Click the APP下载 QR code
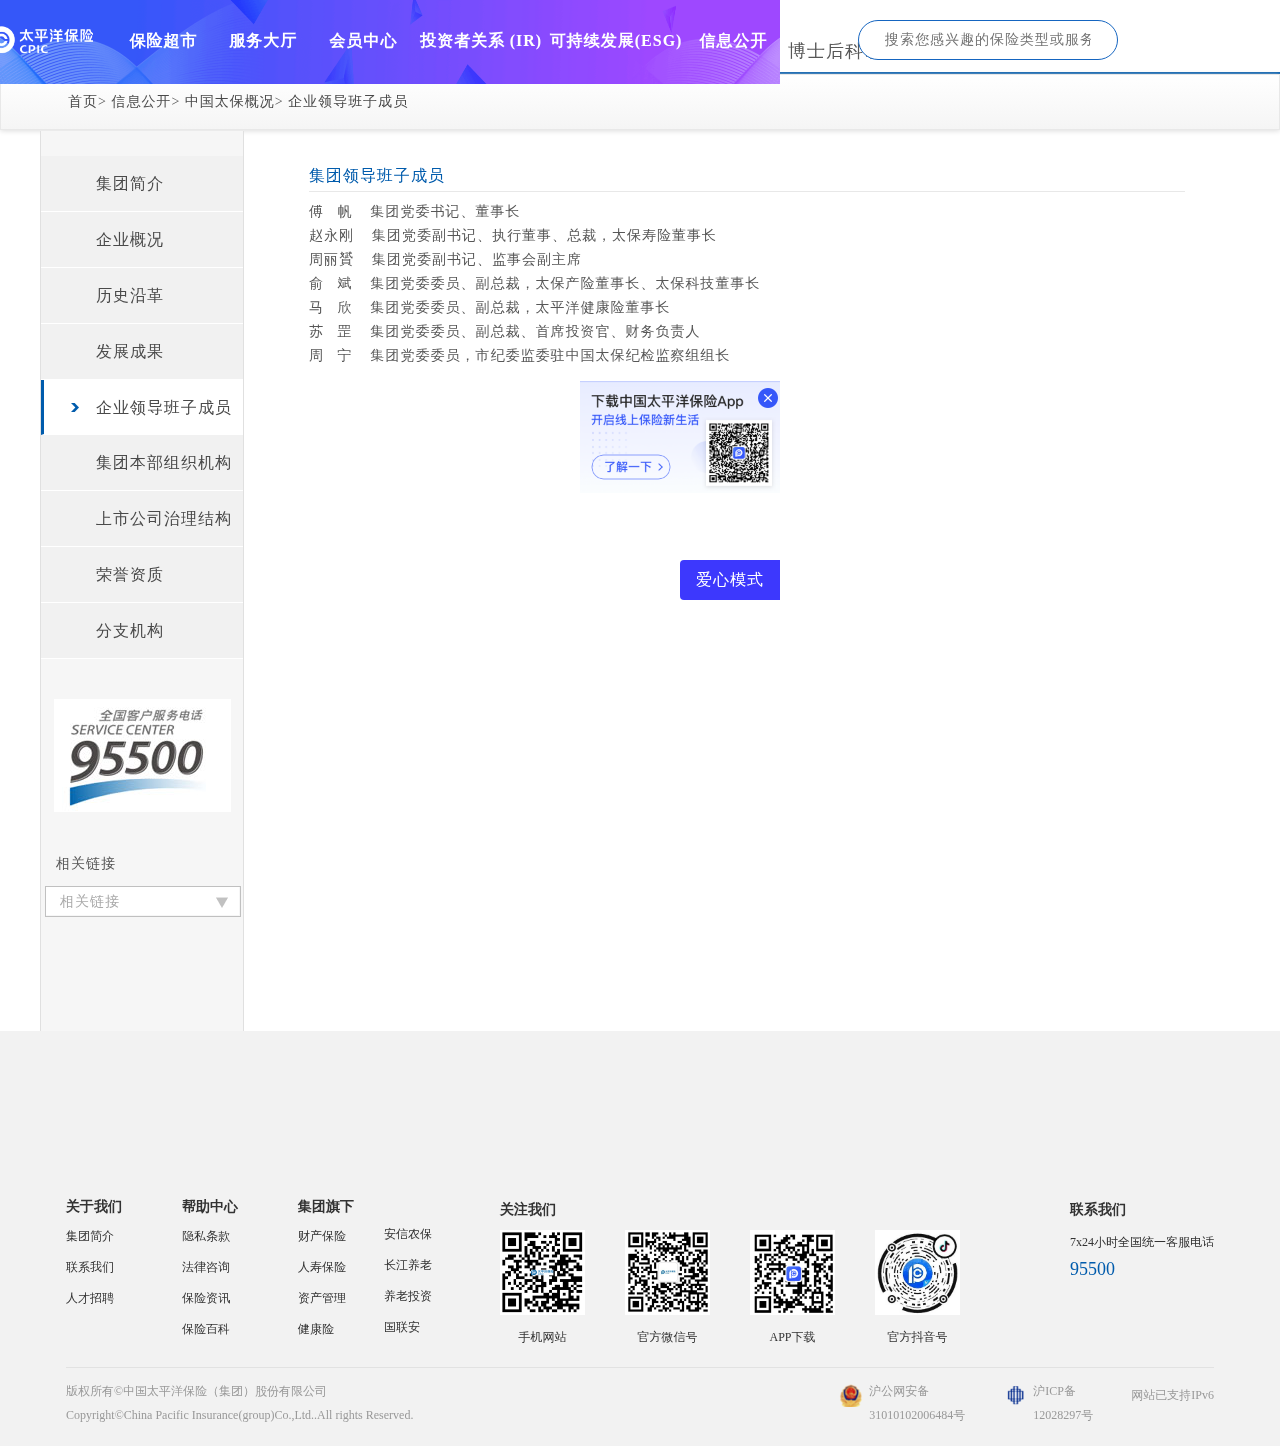The width and height of the screenshot is (1280, 1446). click(x=792, y=1272)
